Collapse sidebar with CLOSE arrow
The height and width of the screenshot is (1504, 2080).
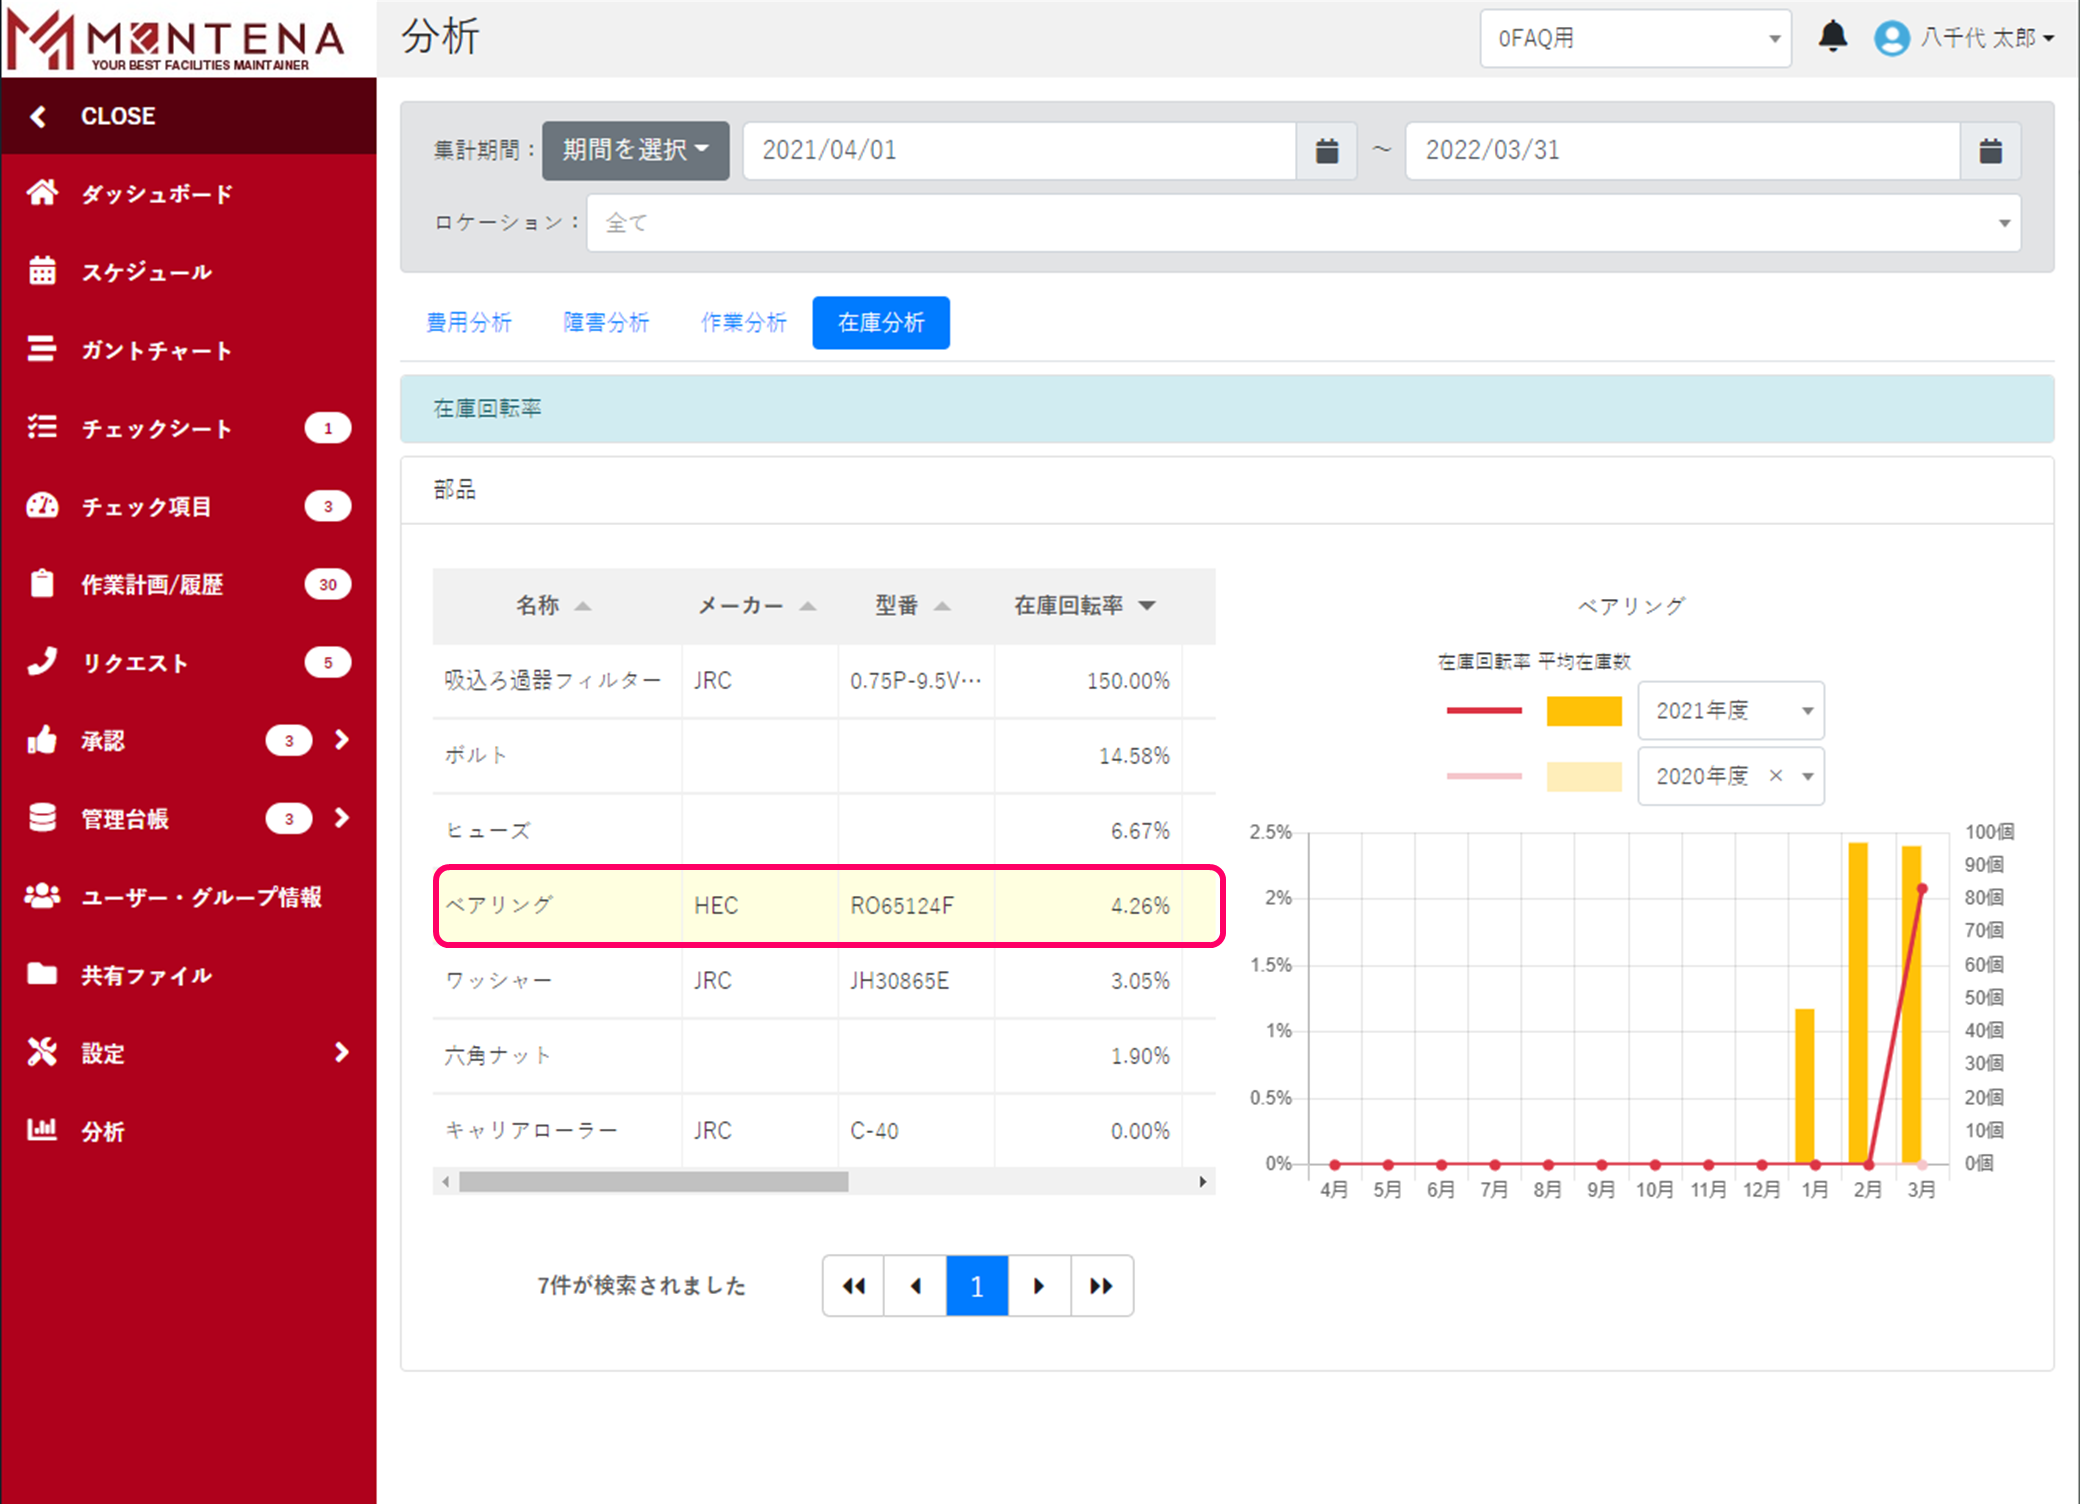38,116
